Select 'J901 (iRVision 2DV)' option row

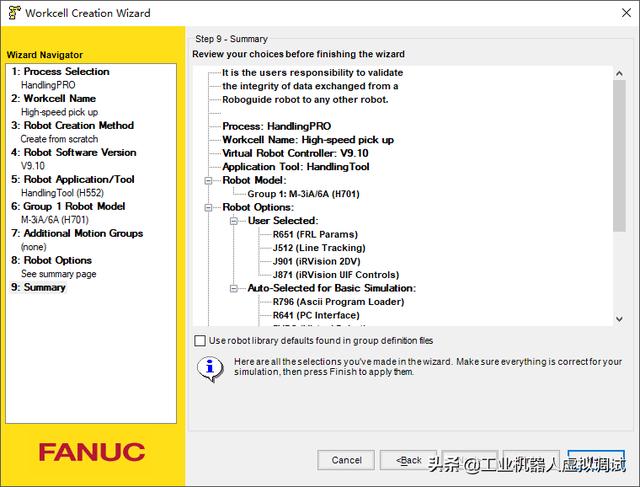point(316,261)
